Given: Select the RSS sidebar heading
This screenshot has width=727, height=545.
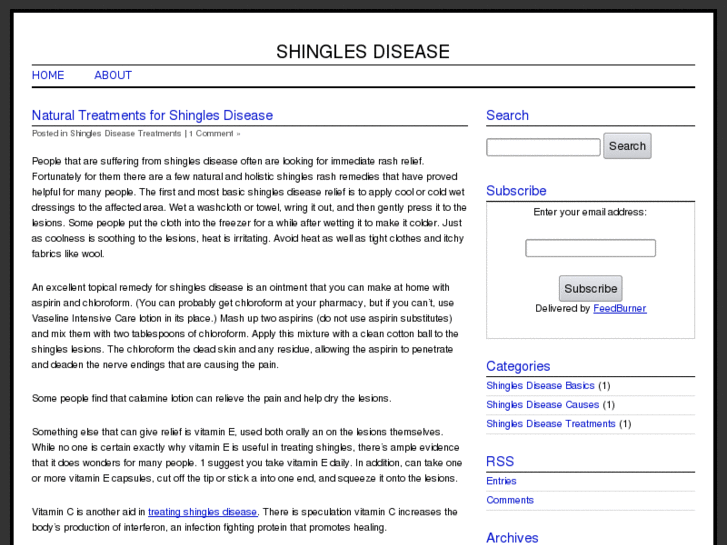Looking at the screenshot, I should click(x=500, y=461).
